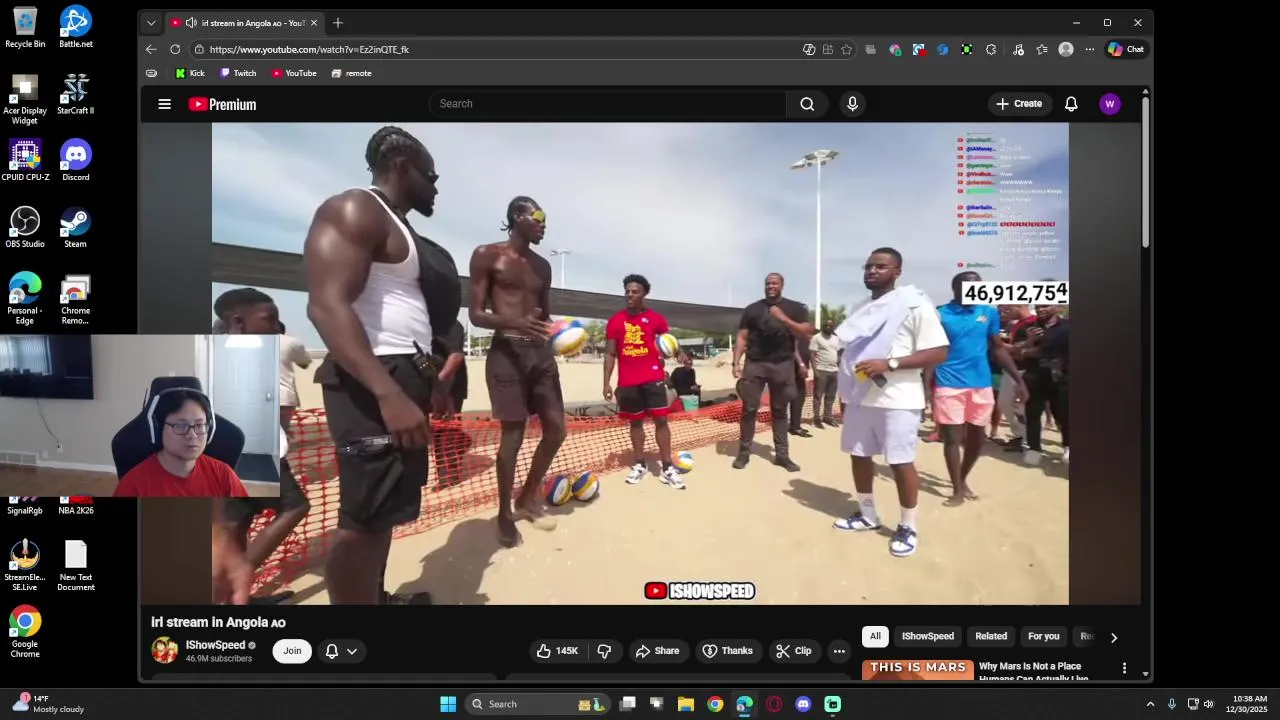Open the remote bookmark folder
1280x720 pixels.
(x=351, y=73)
